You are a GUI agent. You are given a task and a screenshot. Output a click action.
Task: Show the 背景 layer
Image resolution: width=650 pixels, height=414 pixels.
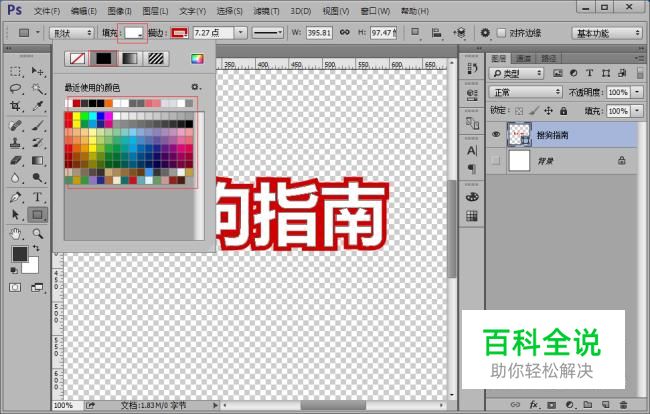[496, 160]
